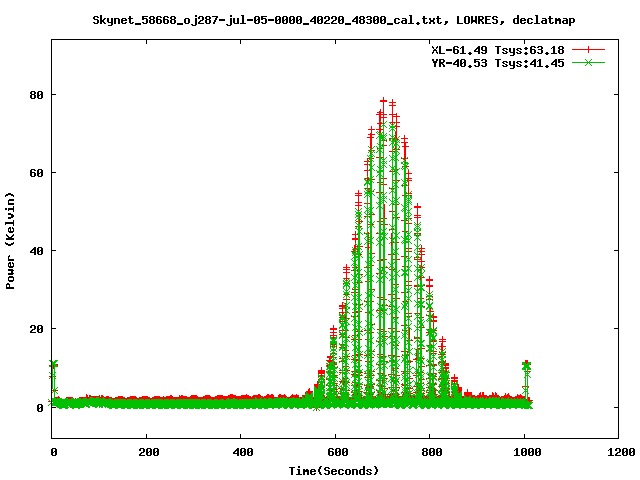
Task: Click the y-axis tick label 60
Action: (x=36, y=173)
